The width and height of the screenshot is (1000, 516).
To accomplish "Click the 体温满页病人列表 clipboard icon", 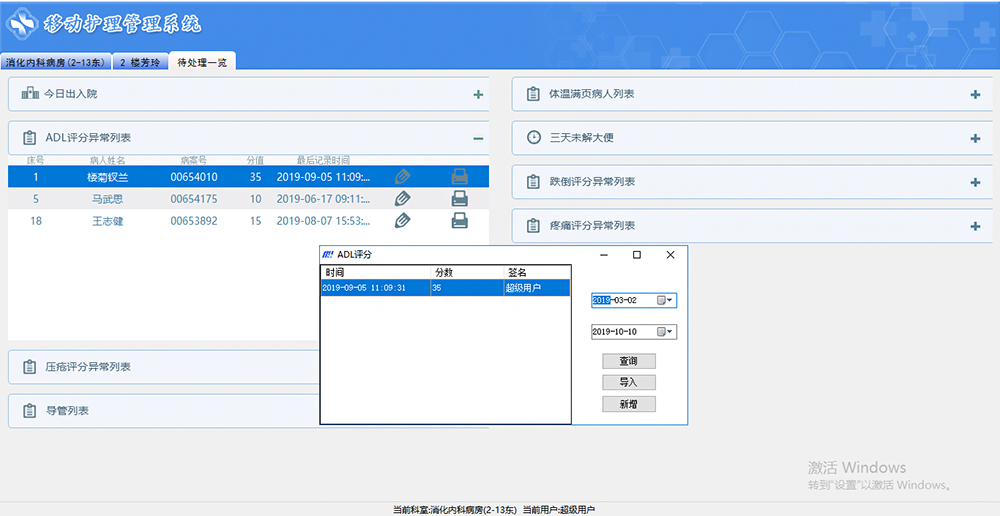I will pyautogui.click(x=533, y=94).
